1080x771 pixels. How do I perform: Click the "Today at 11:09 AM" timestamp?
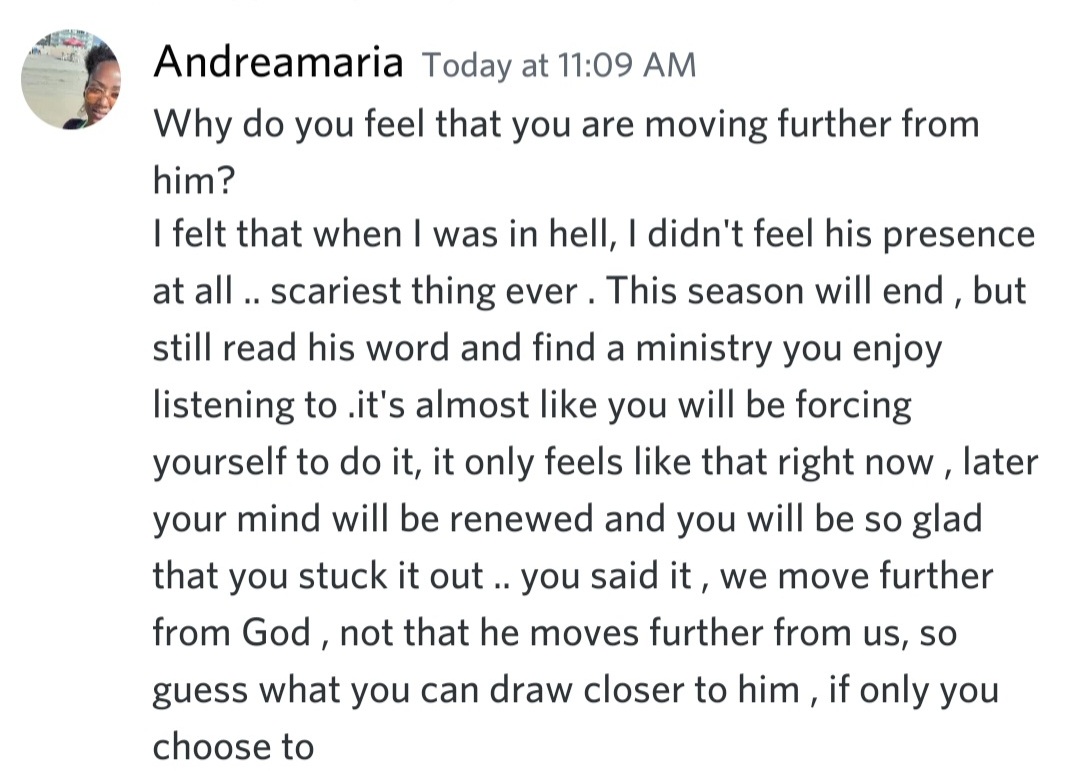558,66
